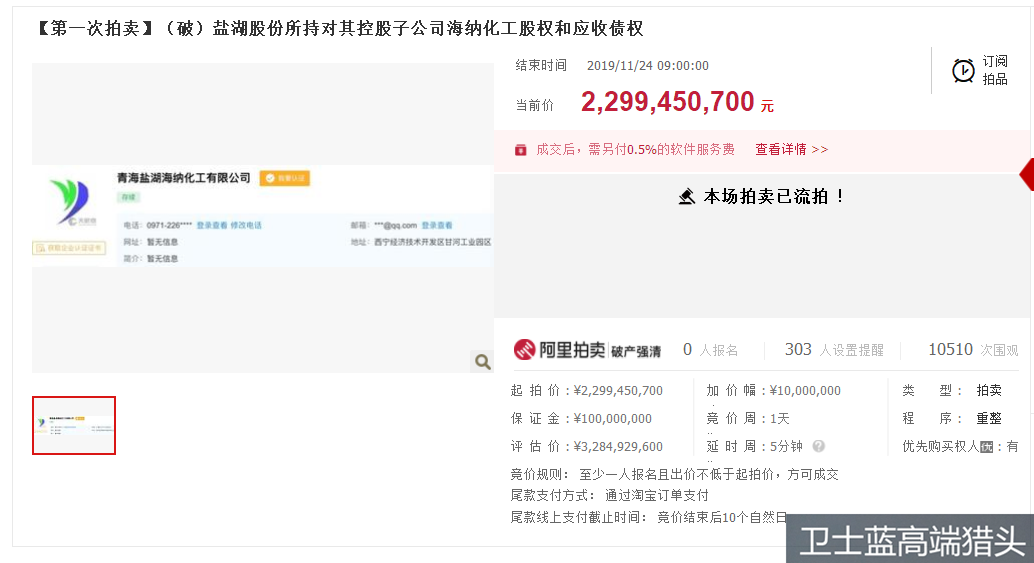Click 青海盐湖海纳化工有限公司 name in image

183,178
